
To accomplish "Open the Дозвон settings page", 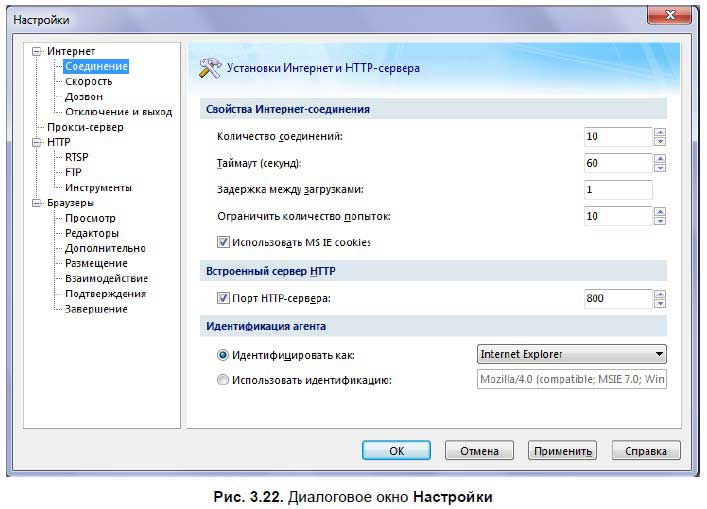I will pos(84,97).
